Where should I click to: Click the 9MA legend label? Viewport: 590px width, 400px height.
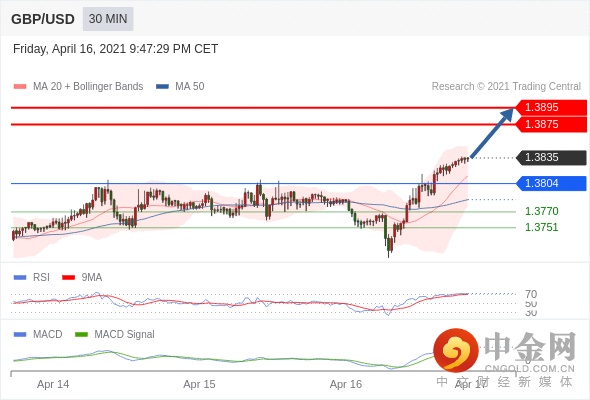pos(92,278)
